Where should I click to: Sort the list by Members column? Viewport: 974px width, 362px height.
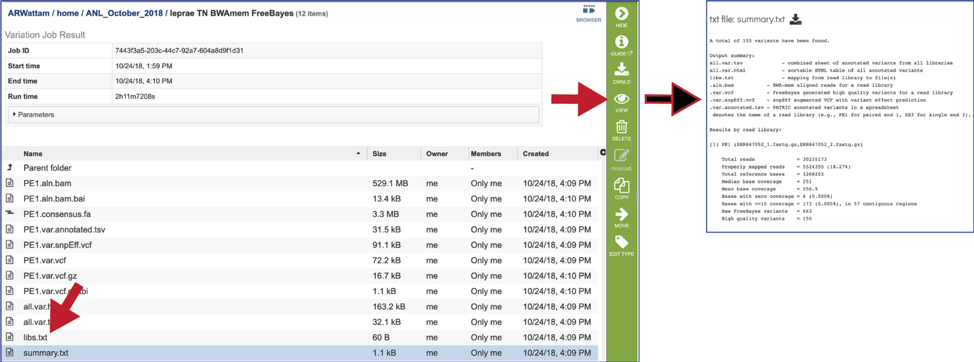pos(486,153)
